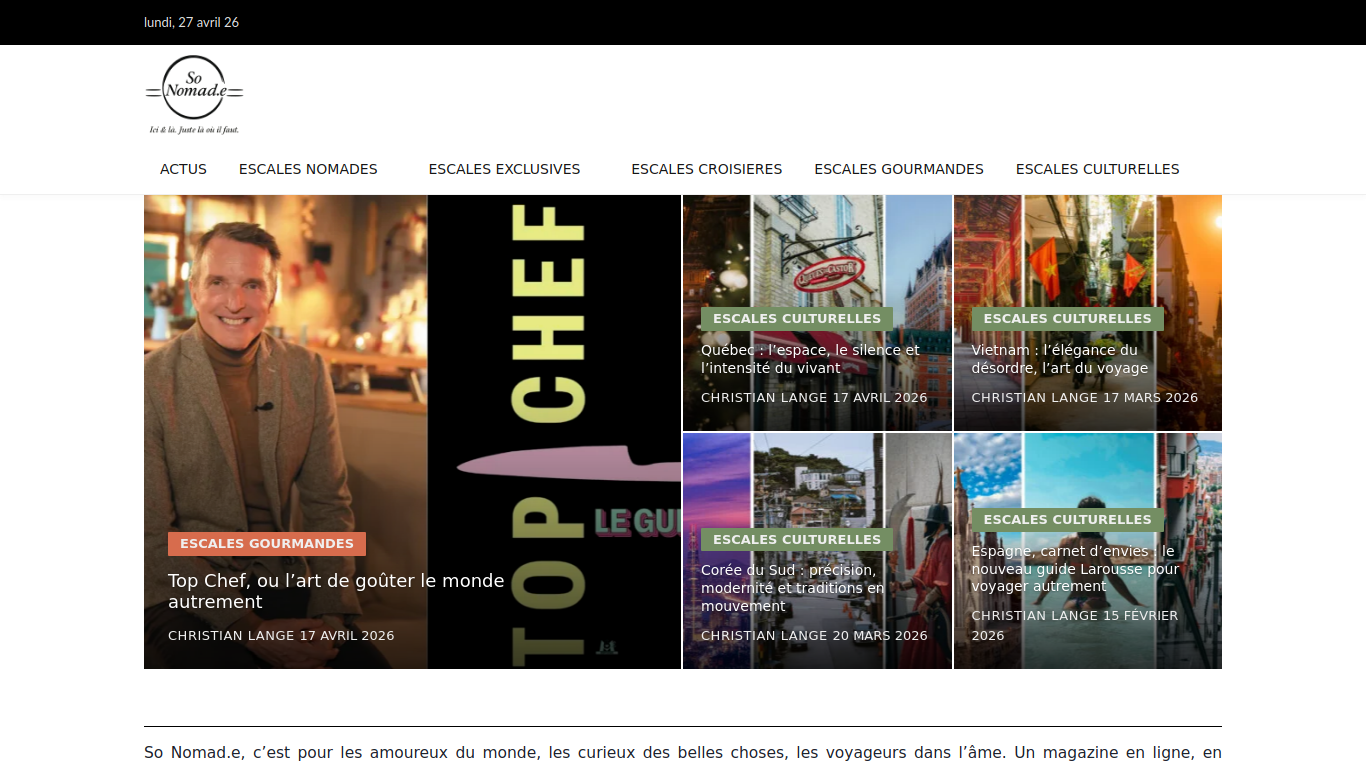
Task: Go to ESCALES EXCLUSIVES in the navigation
Action: [504, 169]
